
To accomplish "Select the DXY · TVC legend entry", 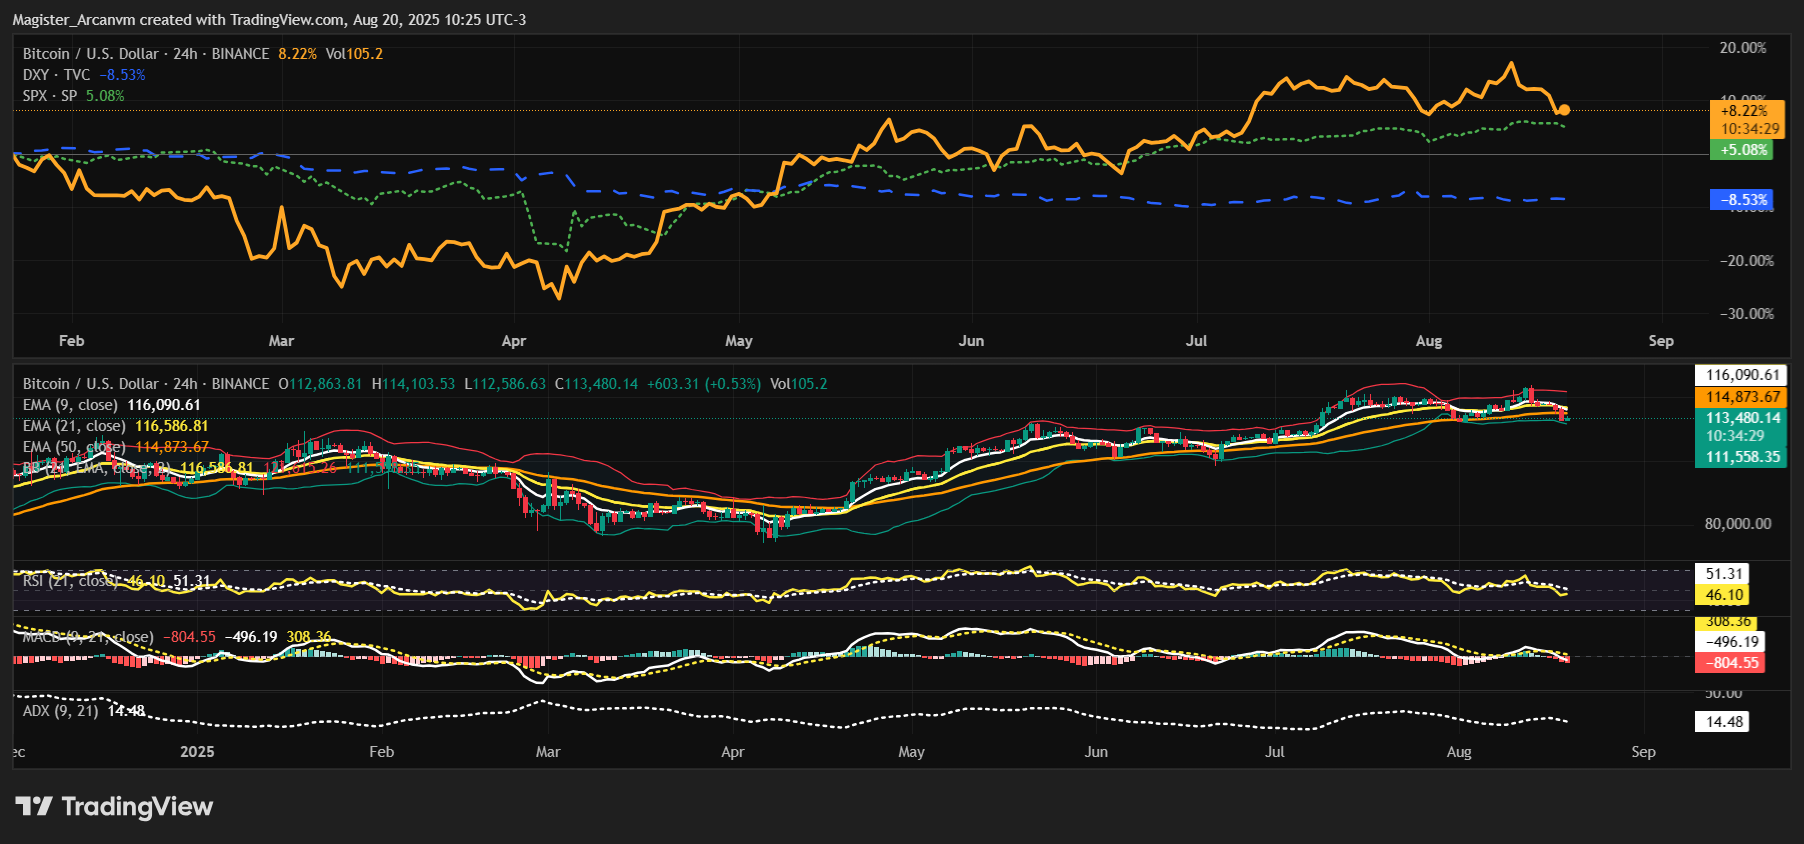I will coord(56,75).
